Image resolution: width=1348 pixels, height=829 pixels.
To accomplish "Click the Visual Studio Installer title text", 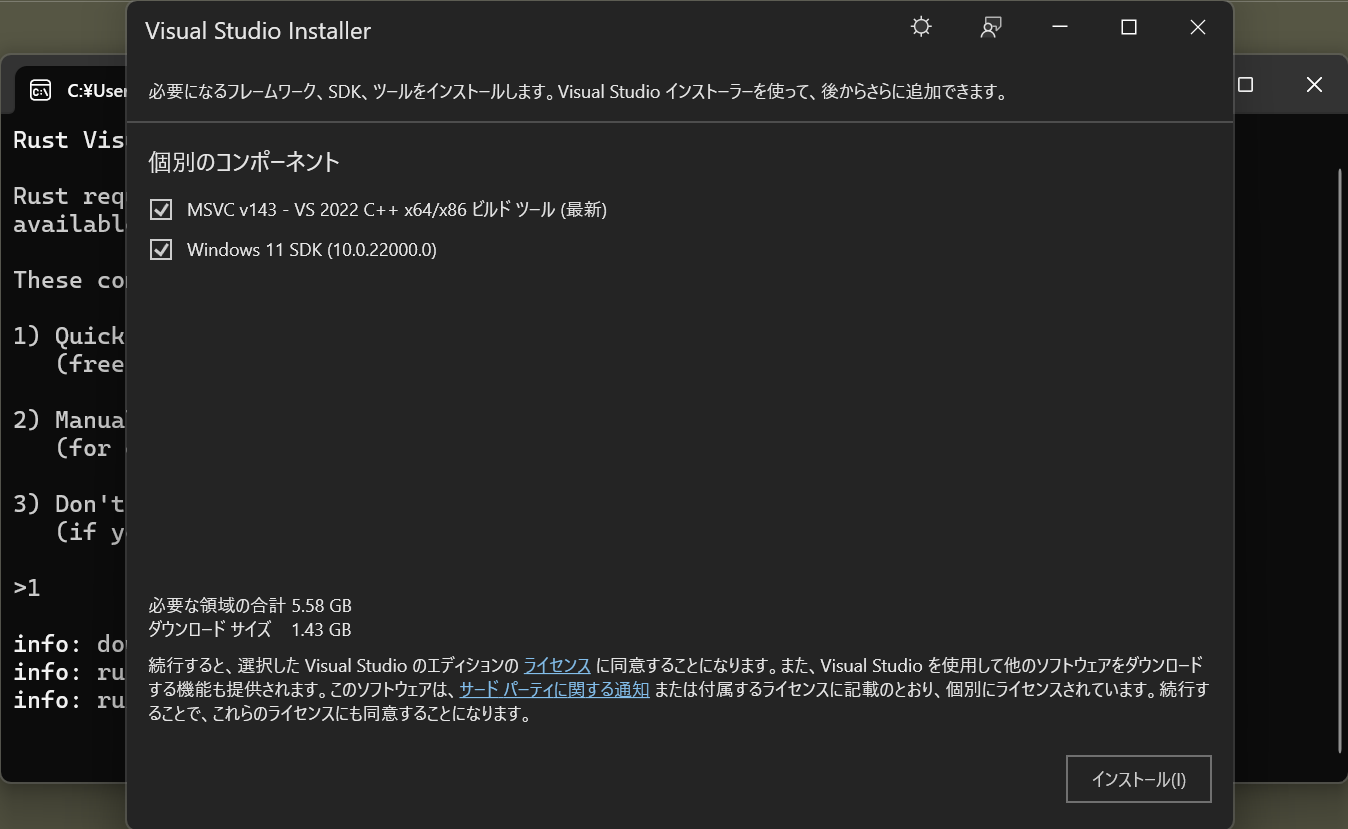I will [x=258, y=31].
